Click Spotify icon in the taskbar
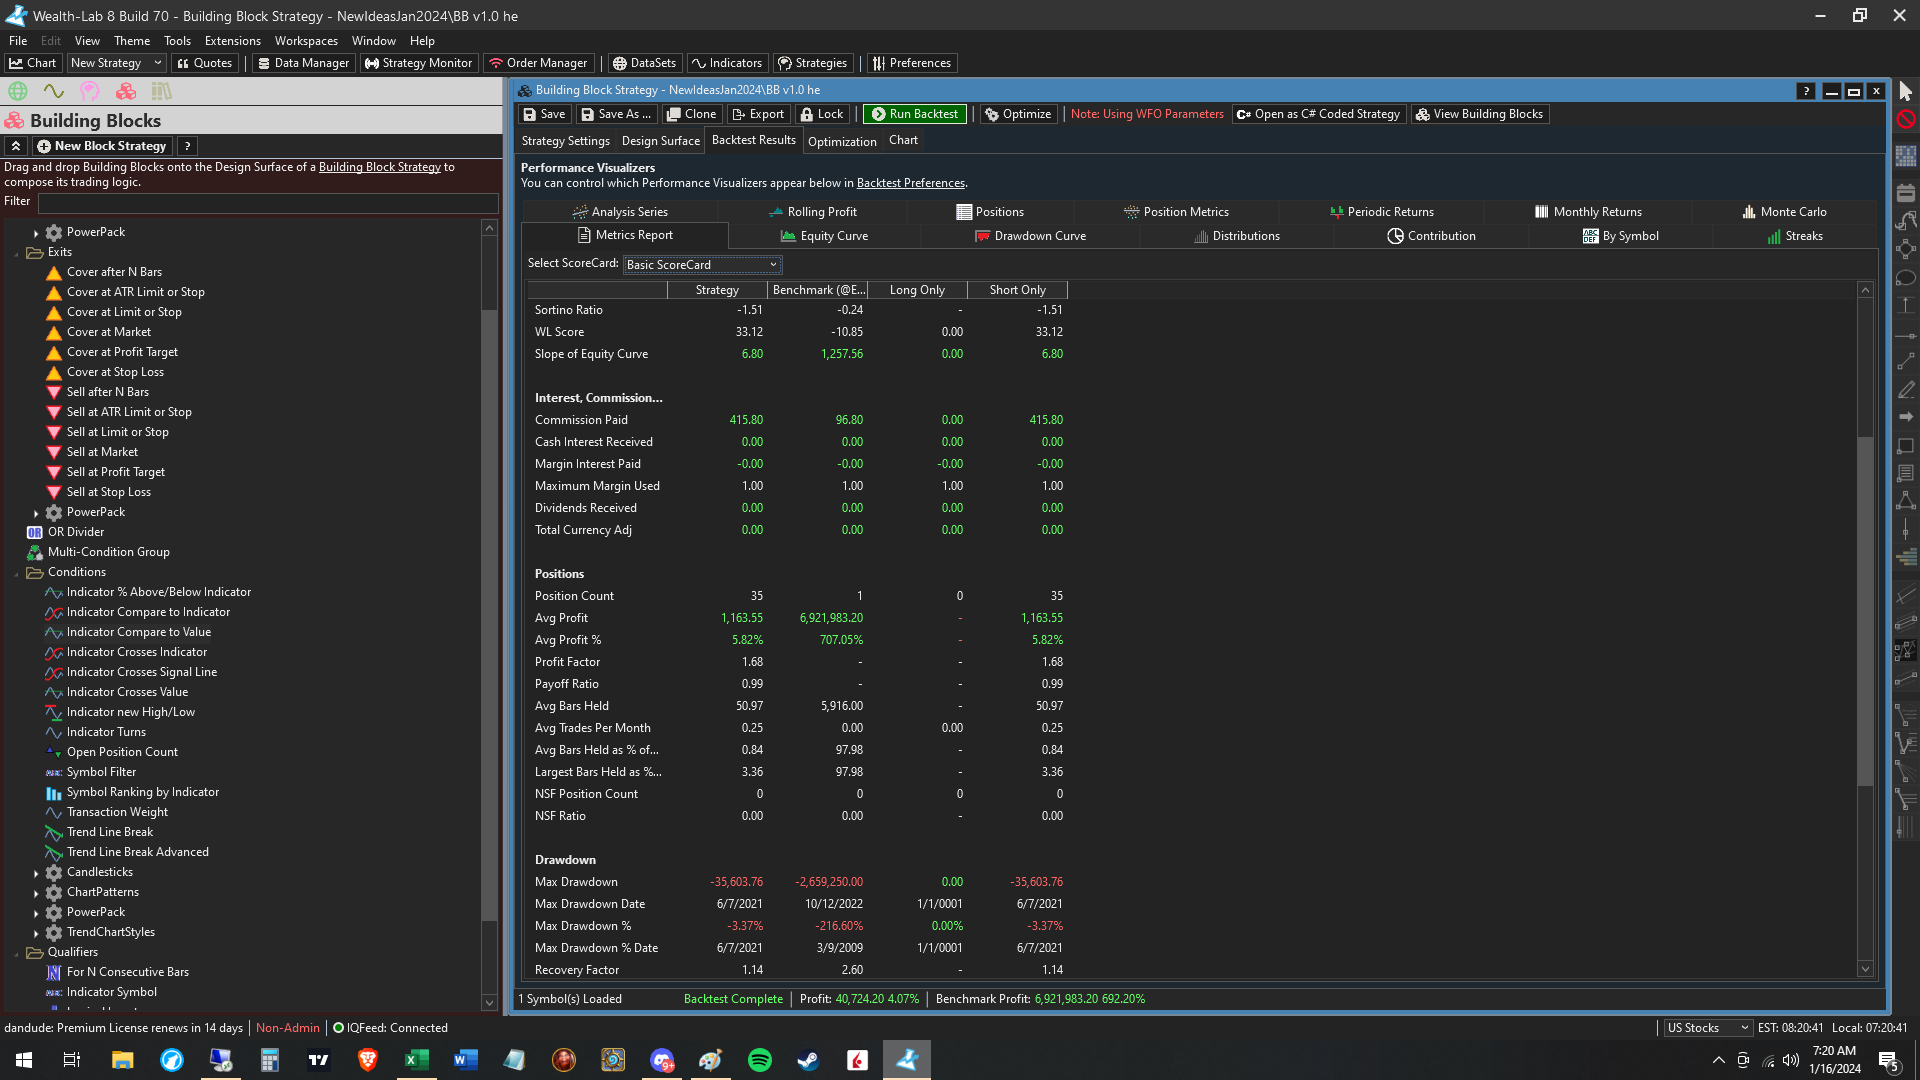Image resolution: width=1920 pixels, height=1080 pixels. tap(759, 1060)
